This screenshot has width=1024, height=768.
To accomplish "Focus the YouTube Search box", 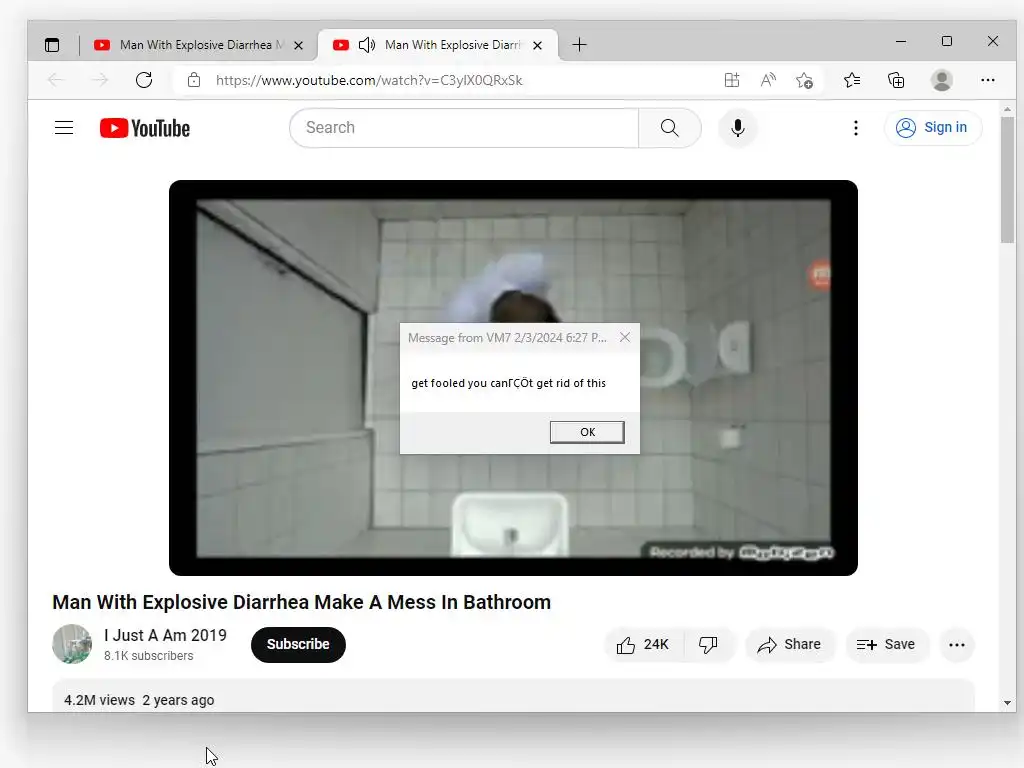I will pyautogui.click(x=464, y=127).
